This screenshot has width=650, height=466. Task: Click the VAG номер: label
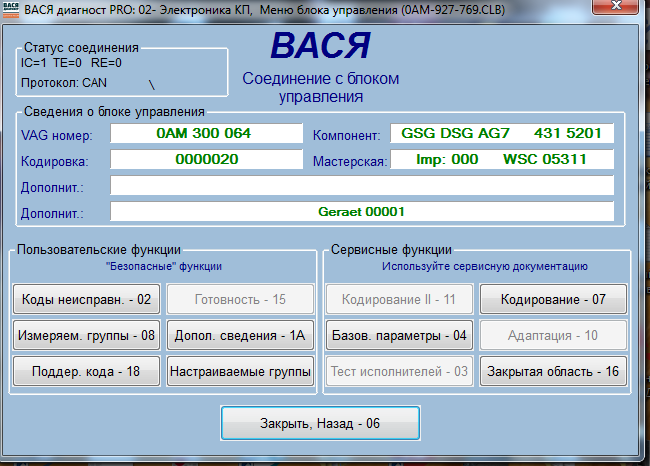(x=57, y=136)
